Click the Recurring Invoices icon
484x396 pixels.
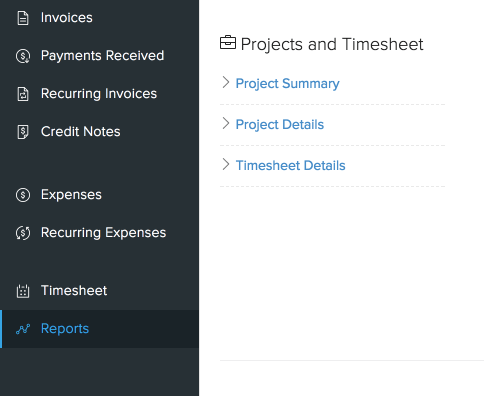[x=23, y=94]
